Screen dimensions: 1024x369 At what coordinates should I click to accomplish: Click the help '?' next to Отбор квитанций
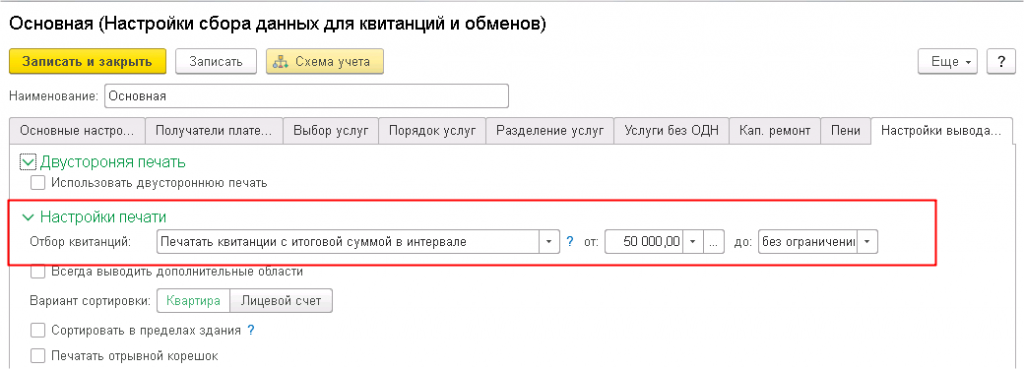[569, 242]
